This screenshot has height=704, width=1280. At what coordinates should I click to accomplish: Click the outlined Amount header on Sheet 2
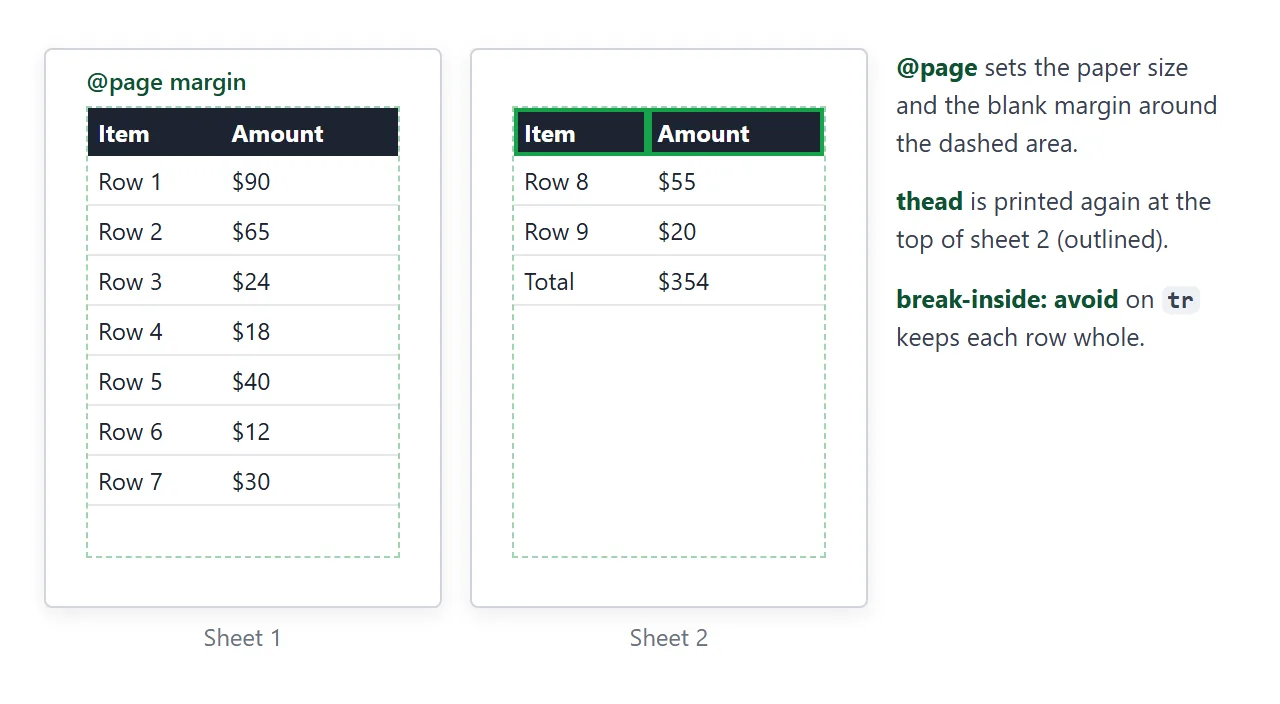(x=736, y=133)
